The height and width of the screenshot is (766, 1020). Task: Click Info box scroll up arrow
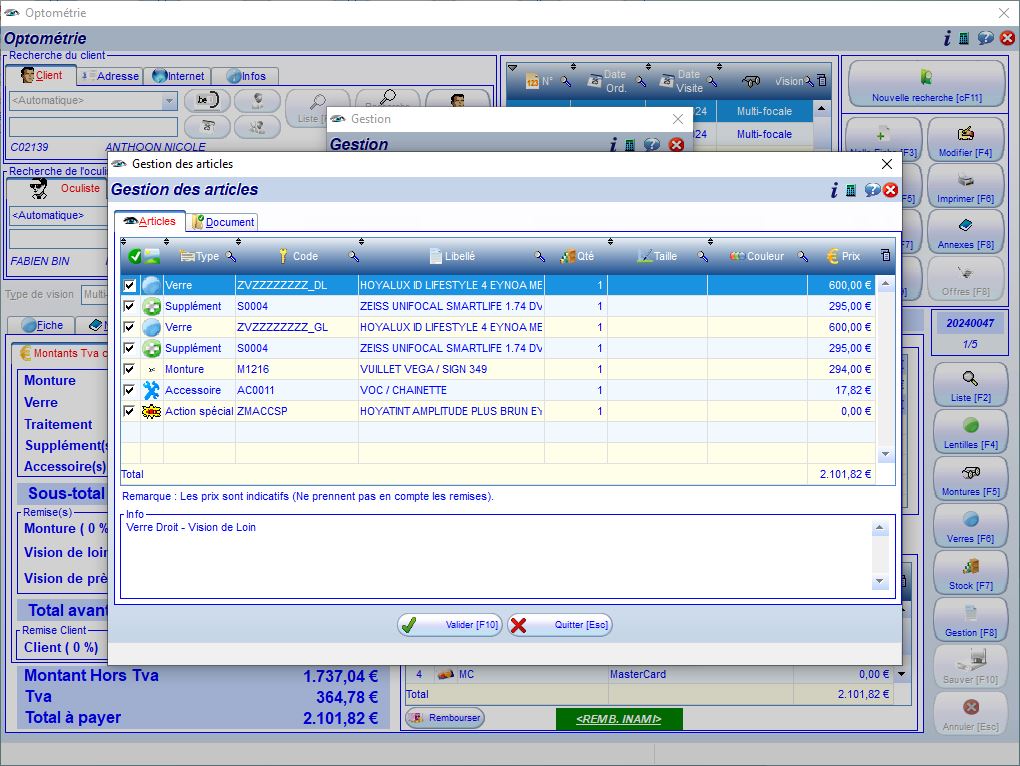[879, 528]
